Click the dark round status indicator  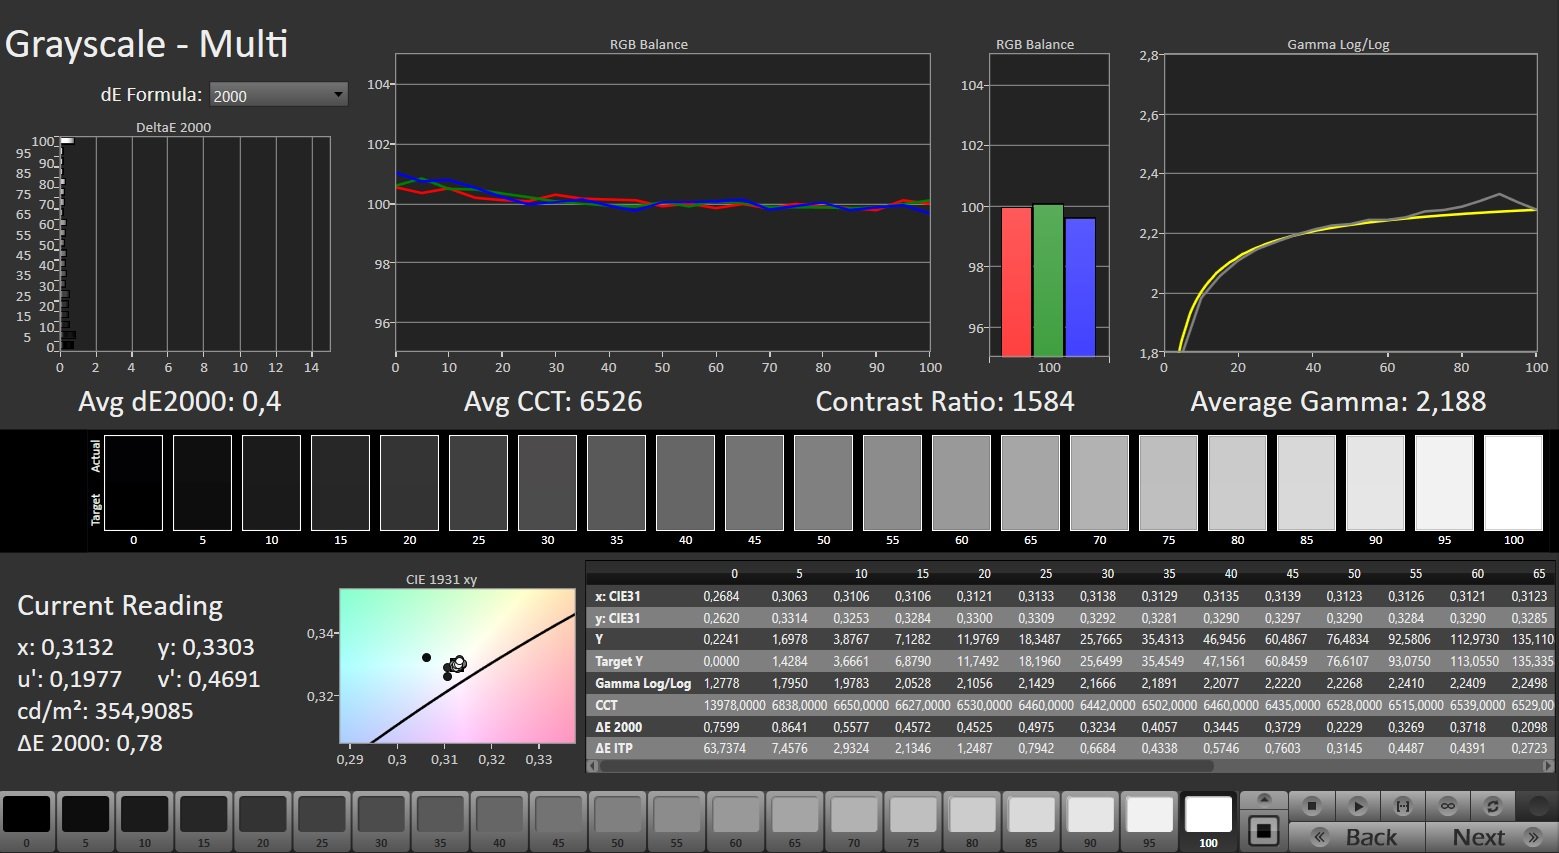pos(1537,806)
